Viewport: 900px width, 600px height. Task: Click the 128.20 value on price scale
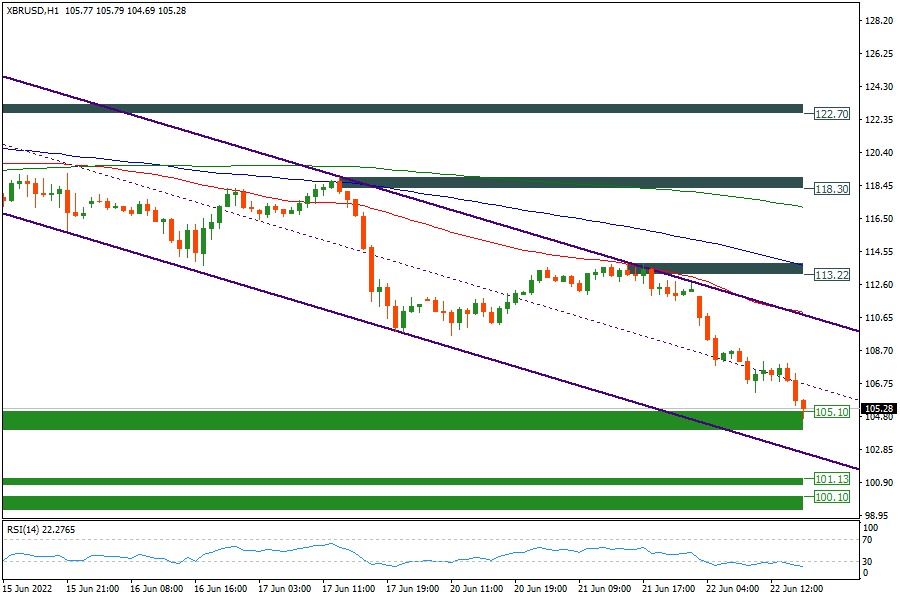pos(878,20)
